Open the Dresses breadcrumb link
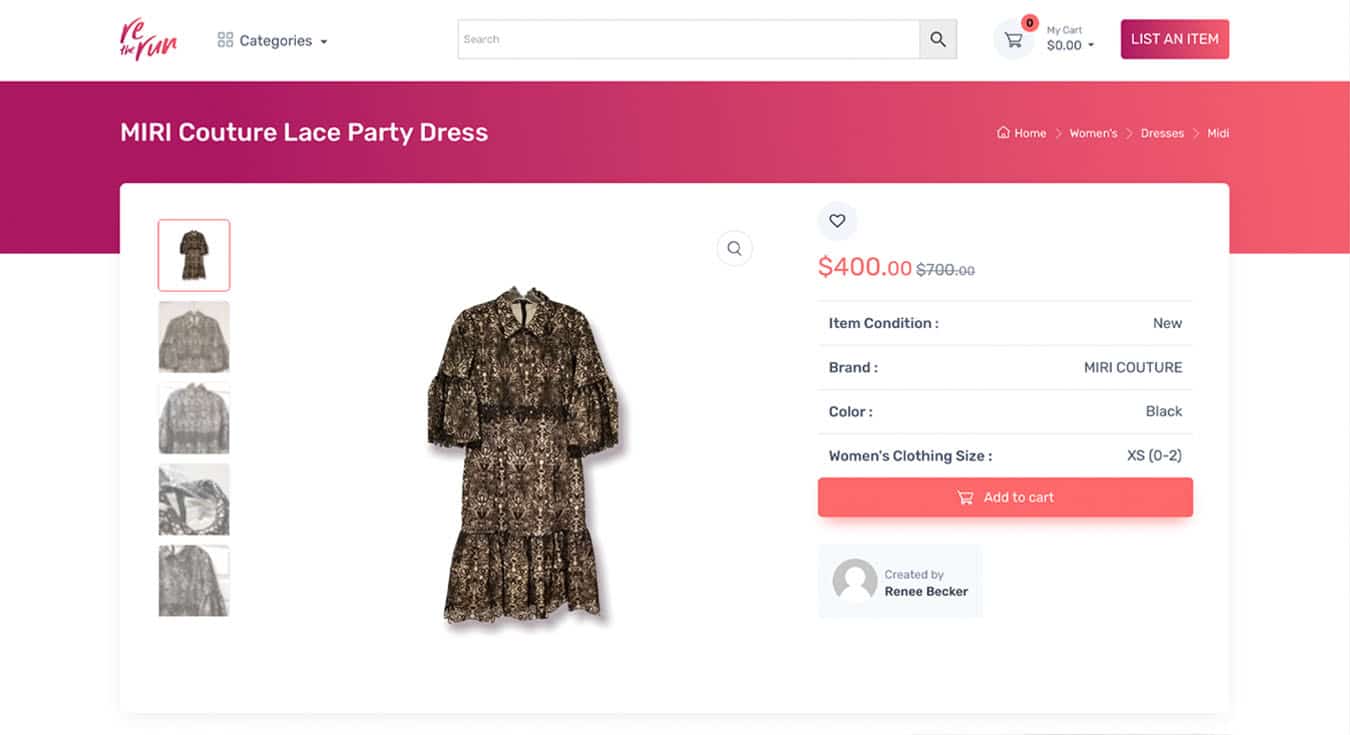This screenshot has height=735, width=1350. (x=1162, y=133)
